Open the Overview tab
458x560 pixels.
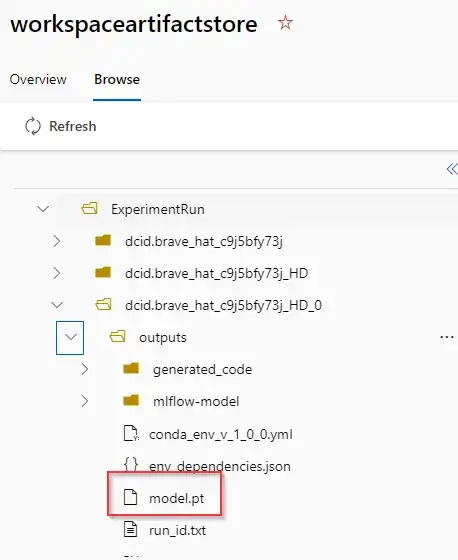pos(38,79)
